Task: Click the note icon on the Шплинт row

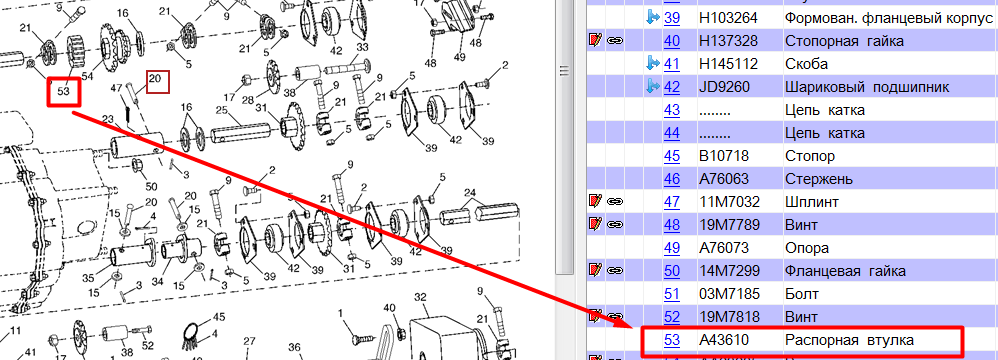Action: [x=595, y=202]
